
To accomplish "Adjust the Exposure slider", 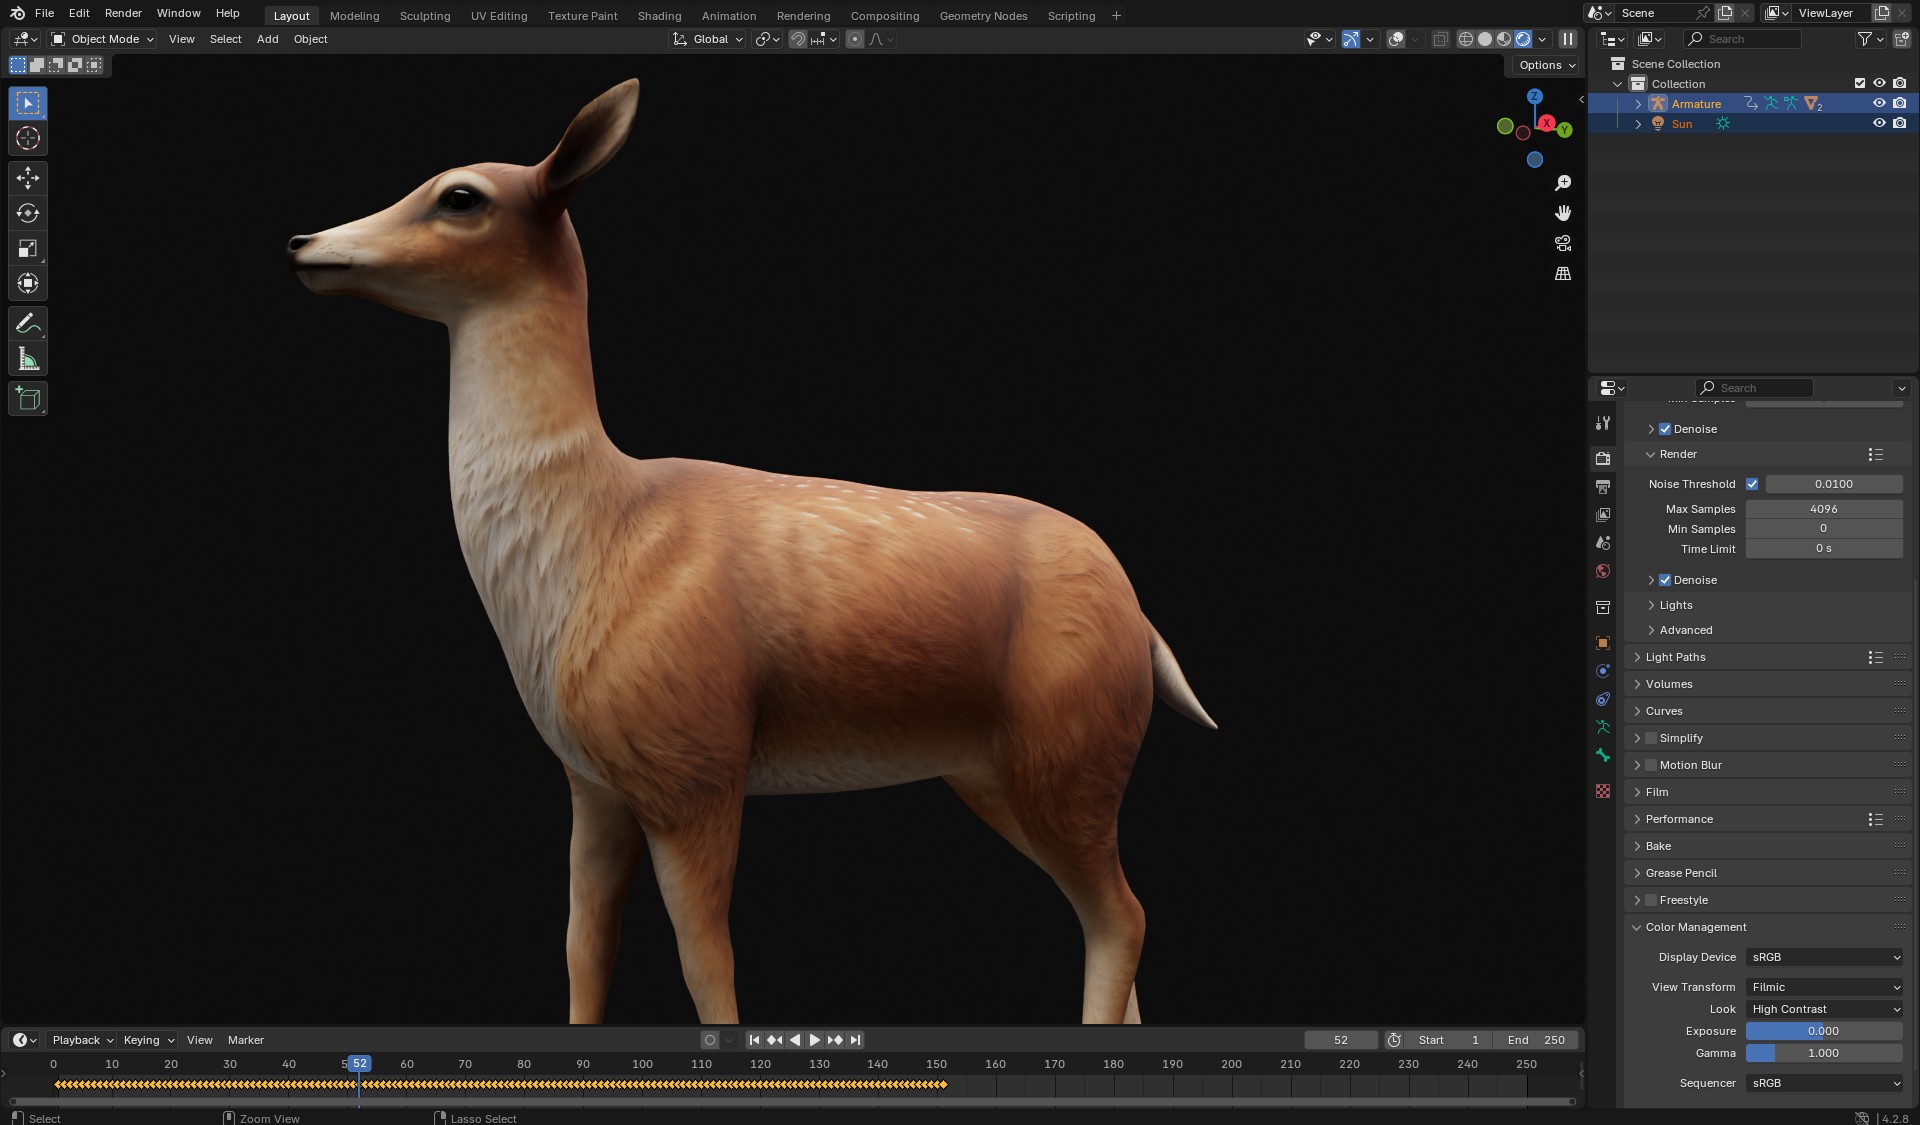I will coord(1823,1031).
